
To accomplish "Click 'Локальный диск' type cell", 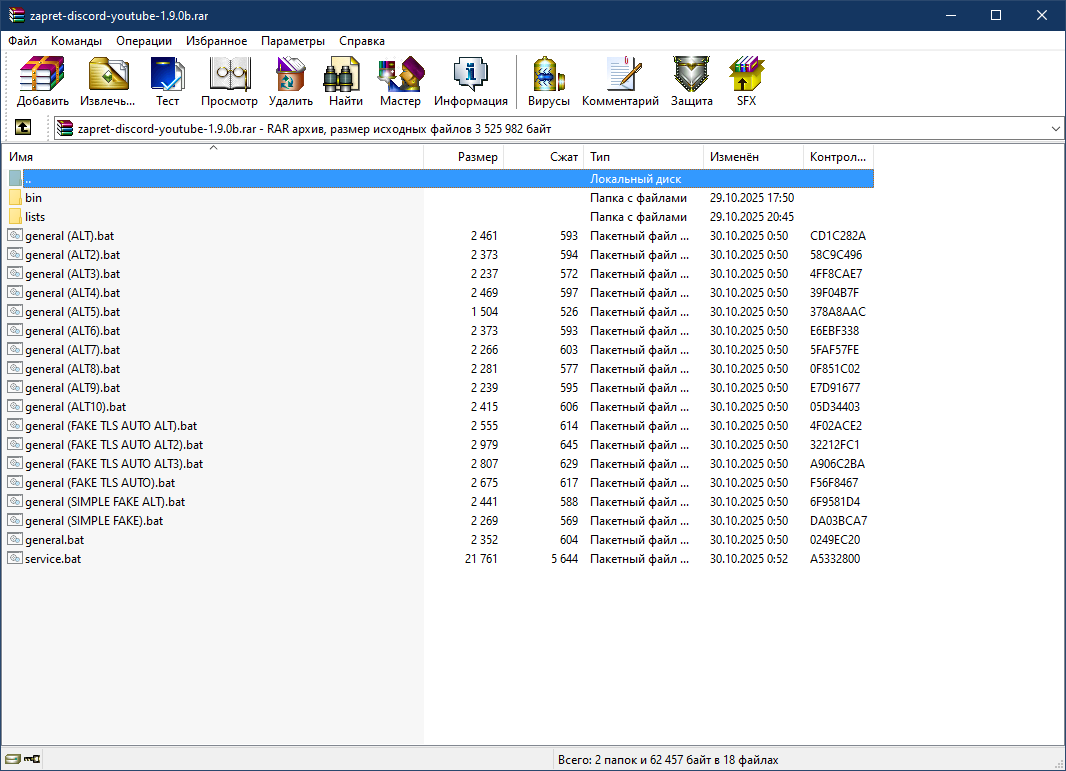I will [x=636, y=179].
